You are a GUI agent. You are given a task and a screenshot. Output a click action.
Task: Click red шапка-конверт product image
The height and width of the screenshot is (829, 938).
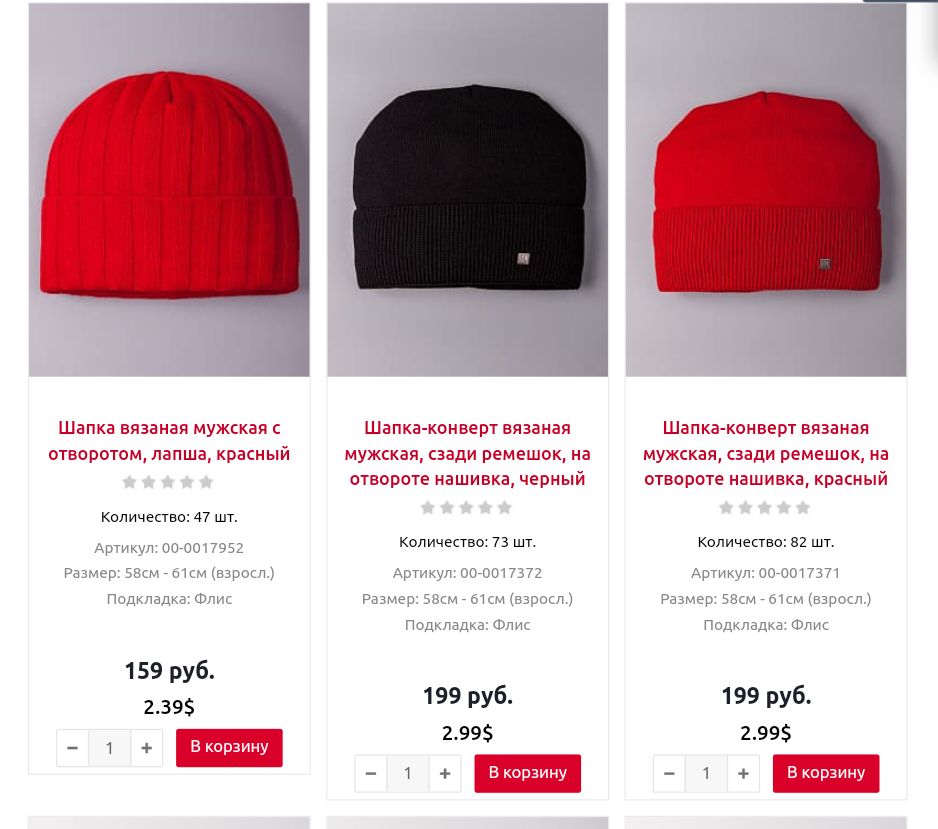766,190
